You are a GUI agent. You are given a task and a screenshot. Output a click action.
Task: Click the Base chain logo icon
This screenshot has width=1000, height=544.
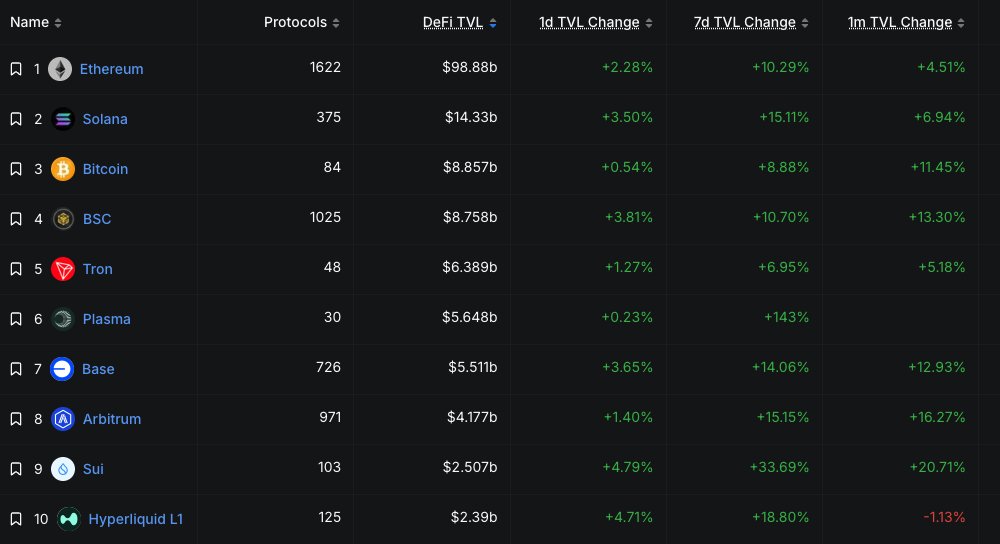(63, 369)
